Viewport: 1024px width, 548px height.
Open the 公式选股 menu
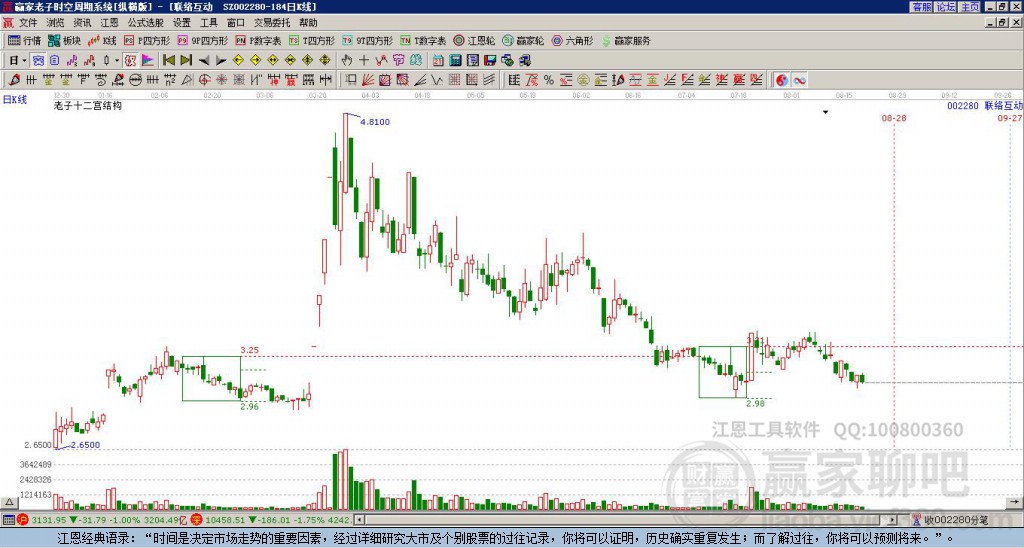click(145, 23)
